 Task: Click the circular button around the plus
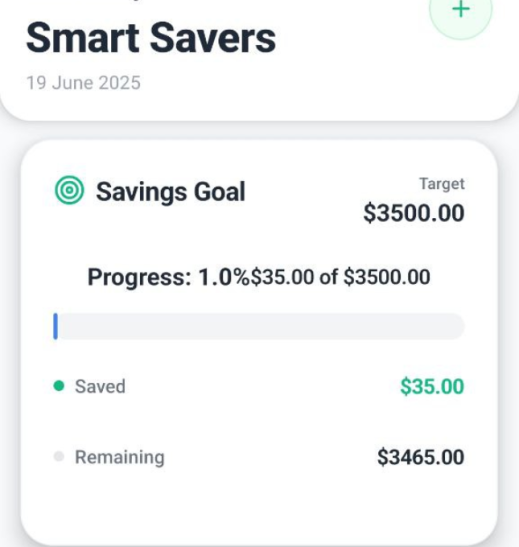461,12
